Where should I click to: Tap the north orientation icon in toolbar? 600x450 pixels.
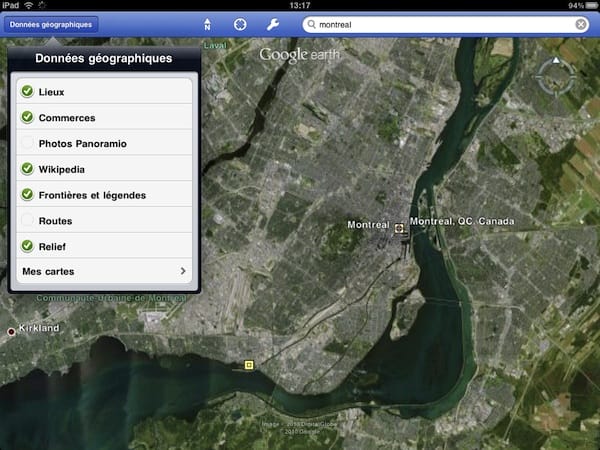[207, 23]
